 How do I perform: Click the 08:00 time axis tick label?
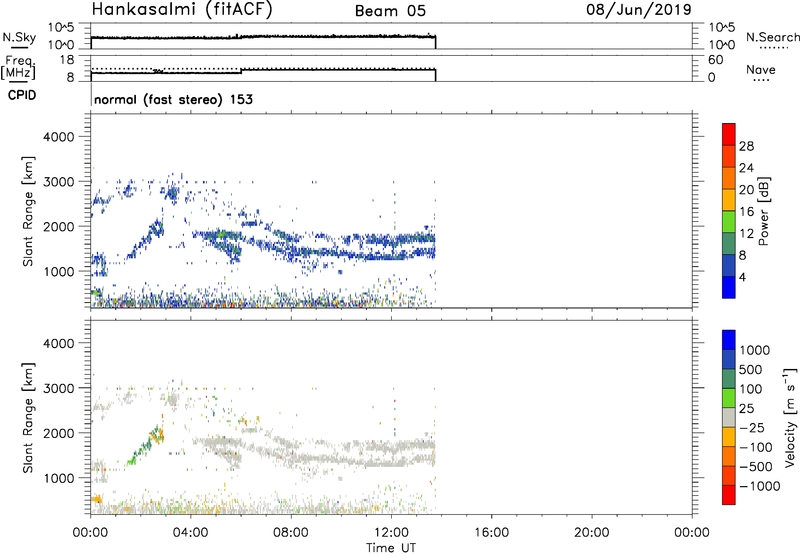click(291, 533)
